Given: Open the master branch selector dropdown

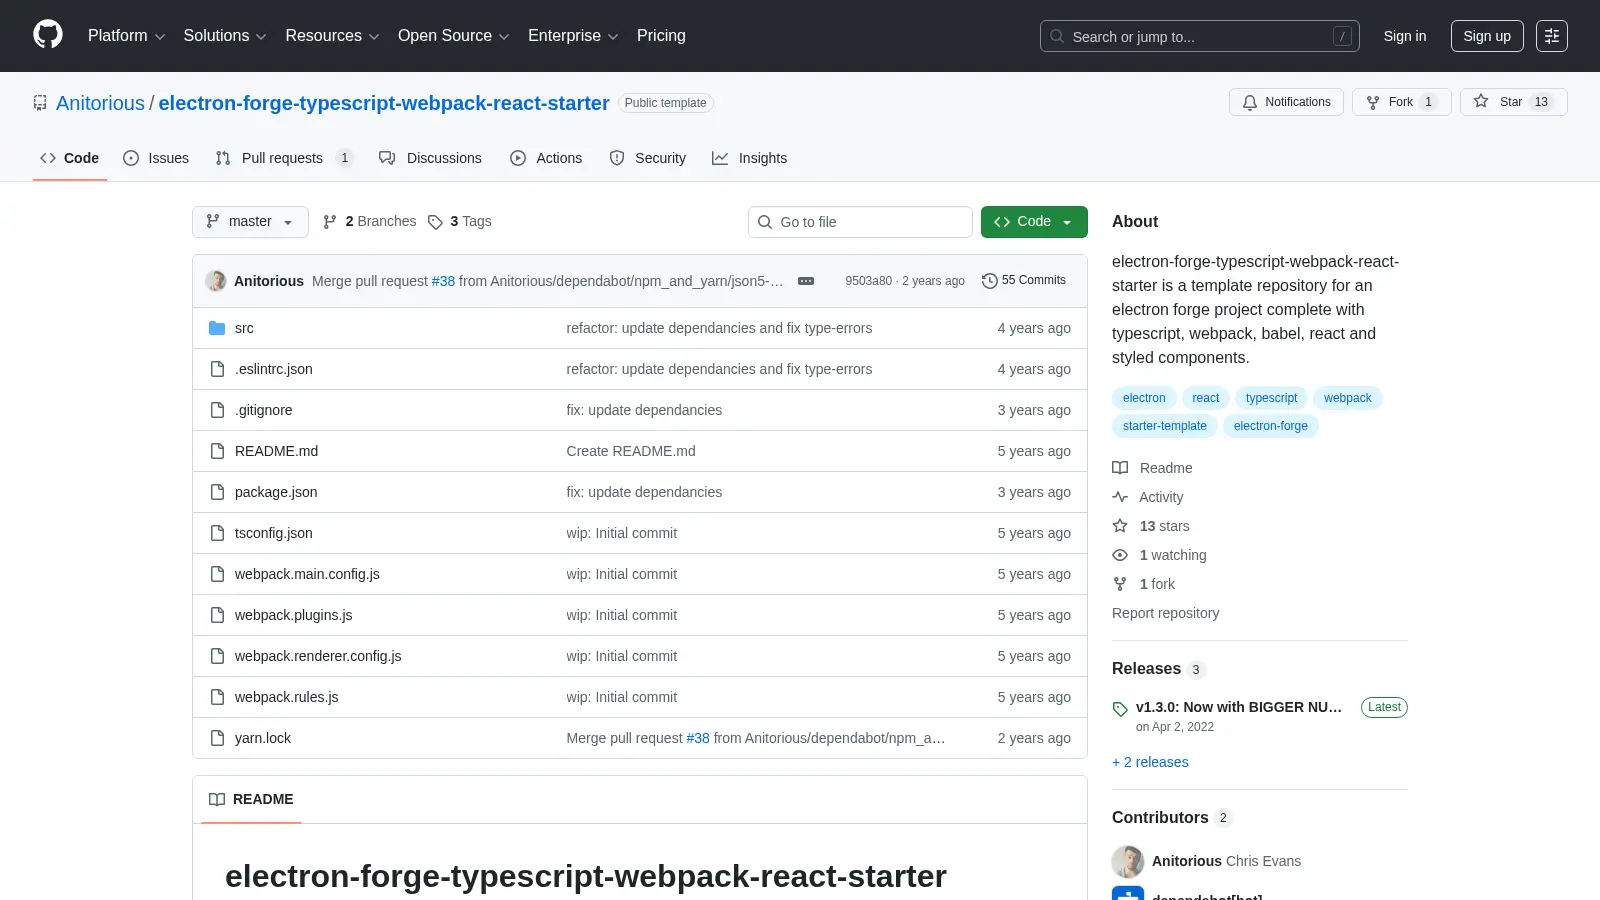Looking at the screenshot, I should pyautogui.click(x=250, y=222).
